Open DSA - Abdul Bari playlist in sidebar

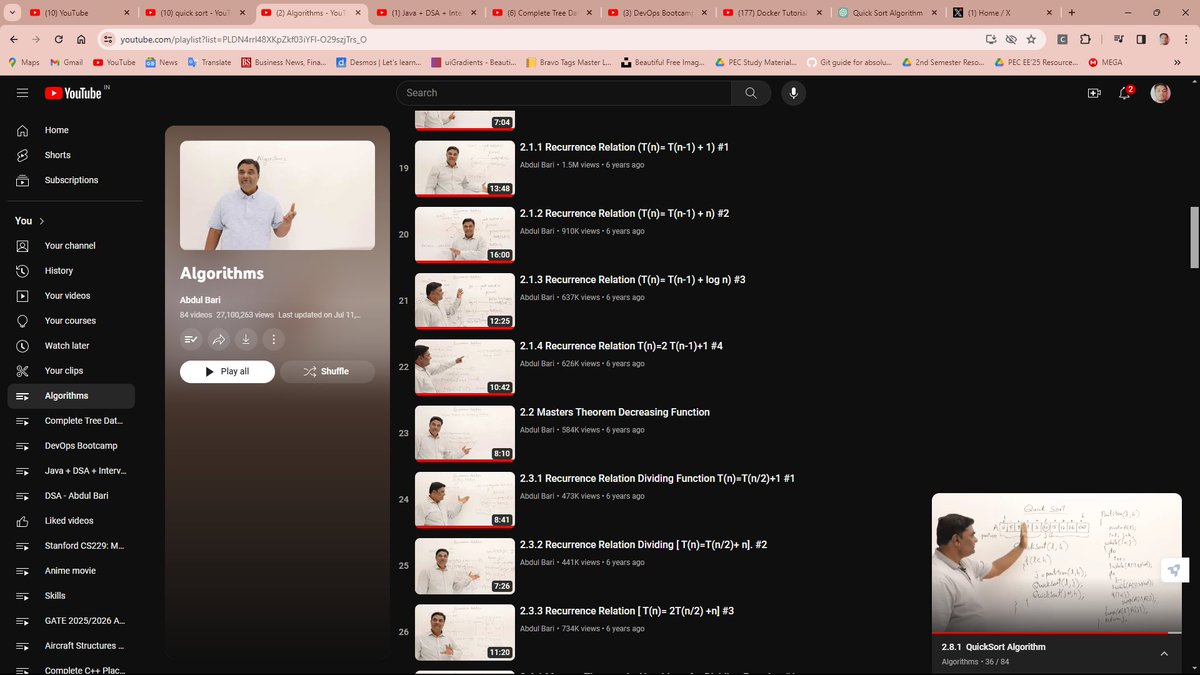pos(71,496)
